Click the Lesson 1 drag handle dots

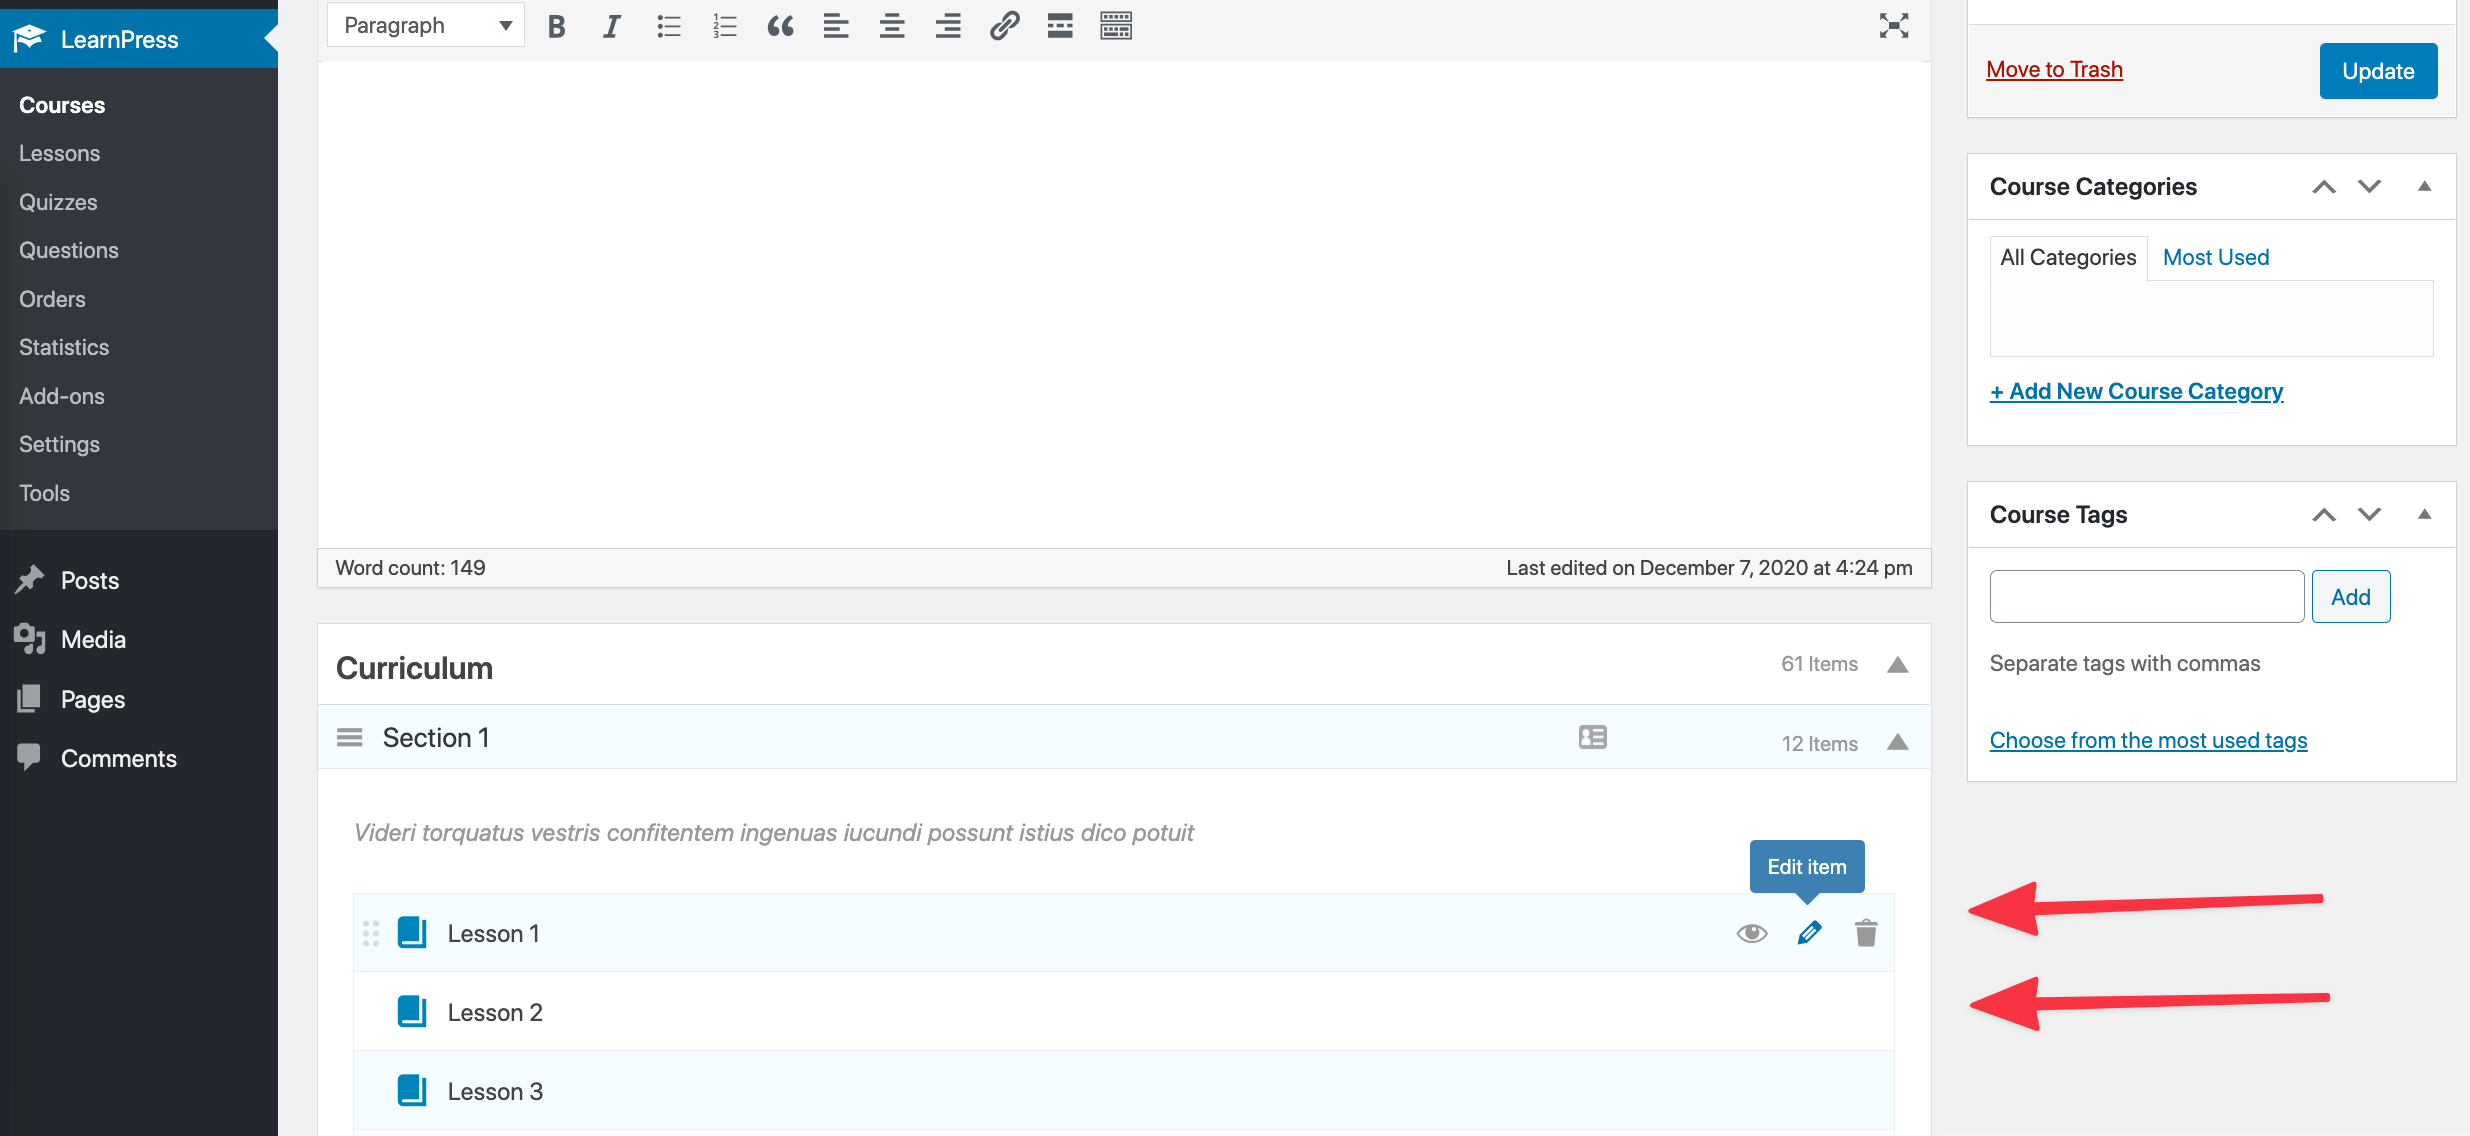[x=371, y=933]
